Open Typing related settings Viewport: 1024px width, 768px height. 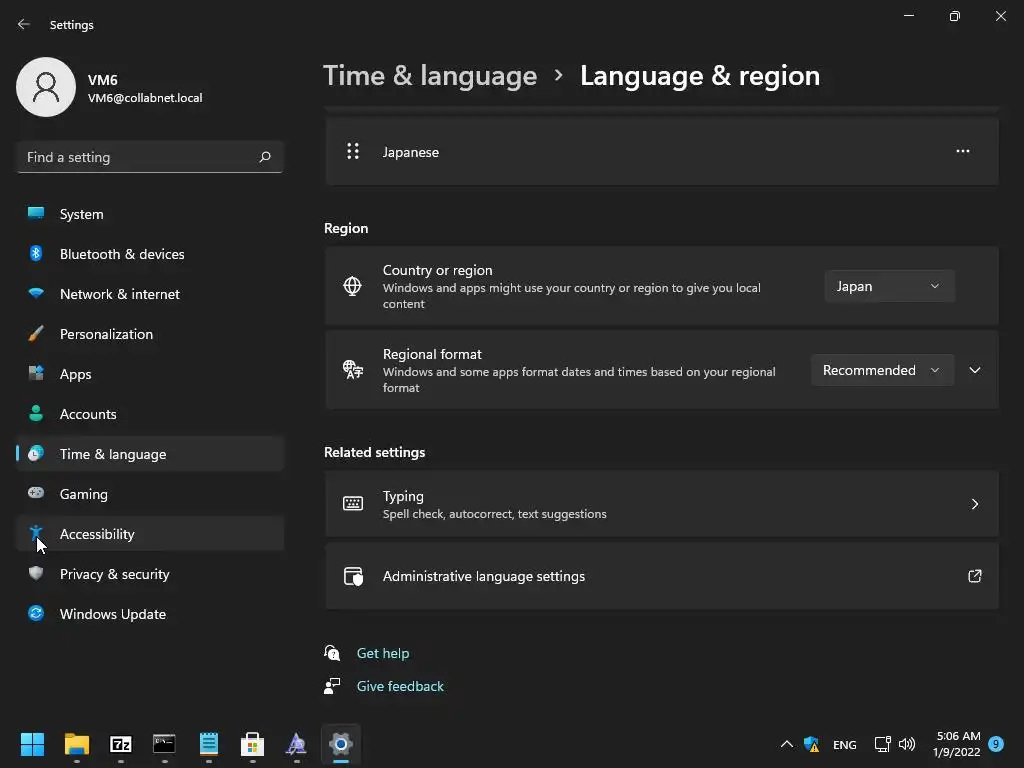(662, 504)
